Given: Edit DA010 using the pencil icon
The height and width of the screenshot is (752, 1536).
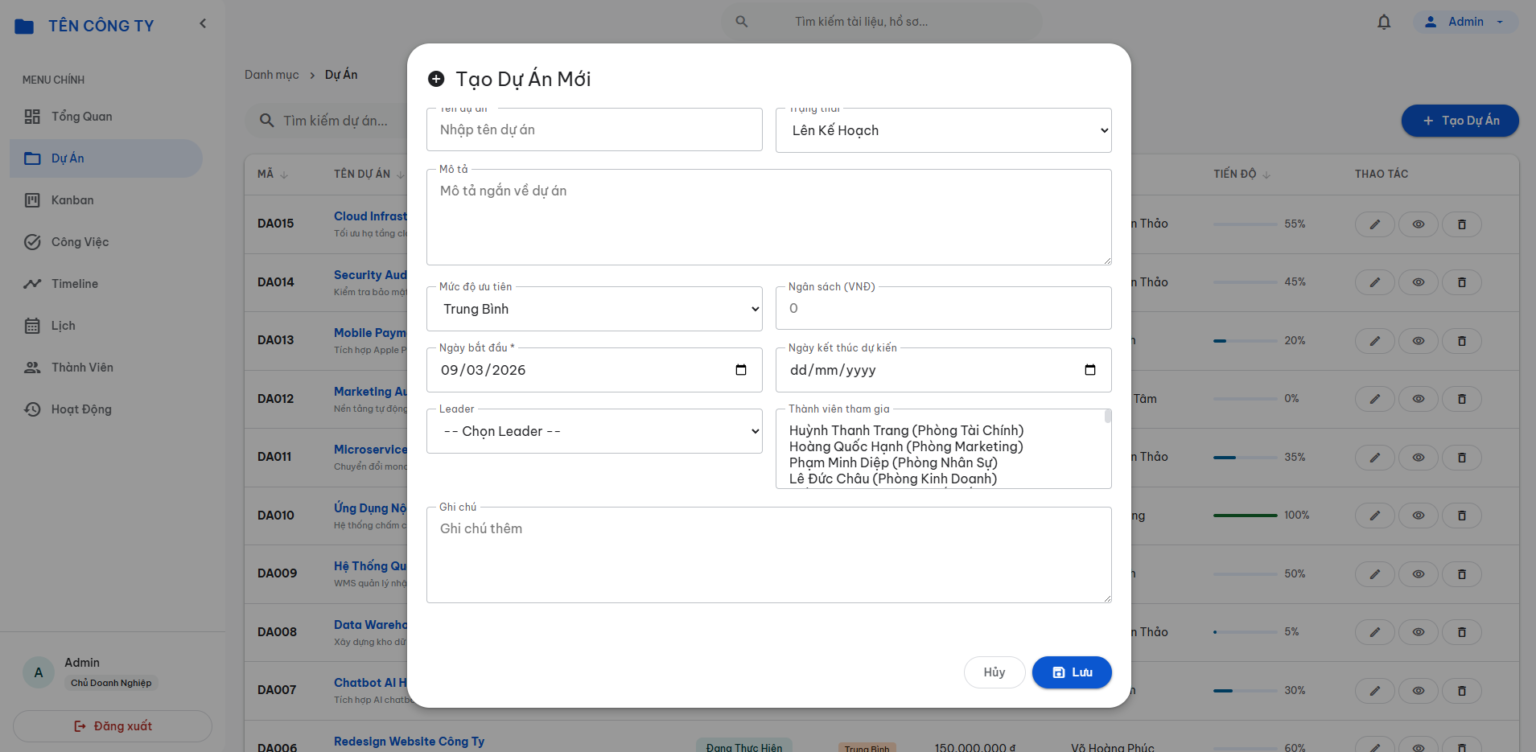Looking at the screenshot, I should (x=1375, y=516).
